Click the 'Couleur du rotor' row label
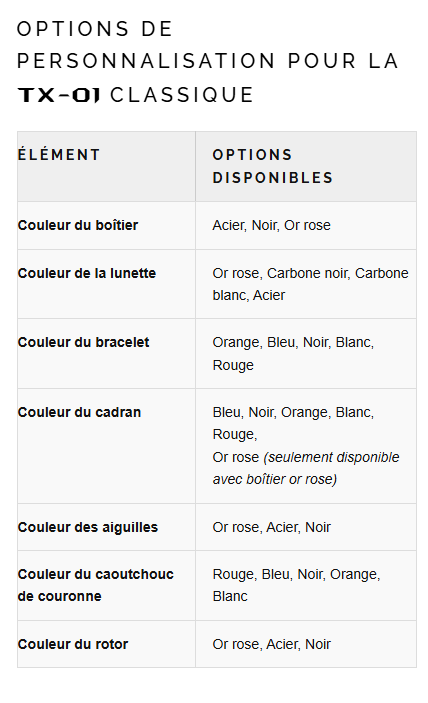Screen dimensions: 428x703 pos(73,644)
